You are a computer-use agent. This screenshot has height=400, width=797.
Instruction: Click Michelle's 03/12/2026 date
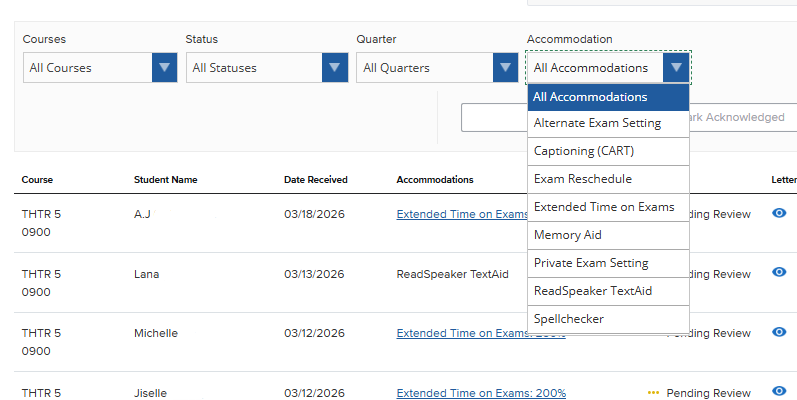pyautogui.click(x=314, y=333)
